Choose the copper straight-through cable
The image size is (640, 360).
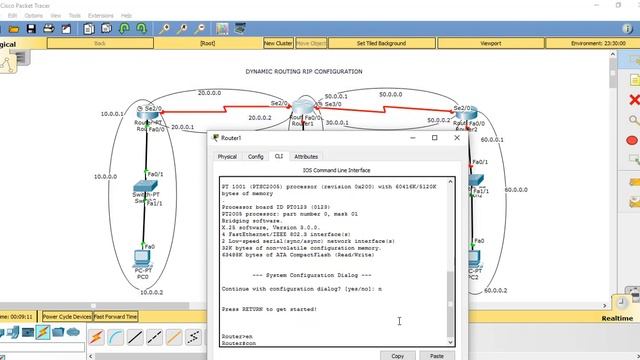click(x=135, y=337)
